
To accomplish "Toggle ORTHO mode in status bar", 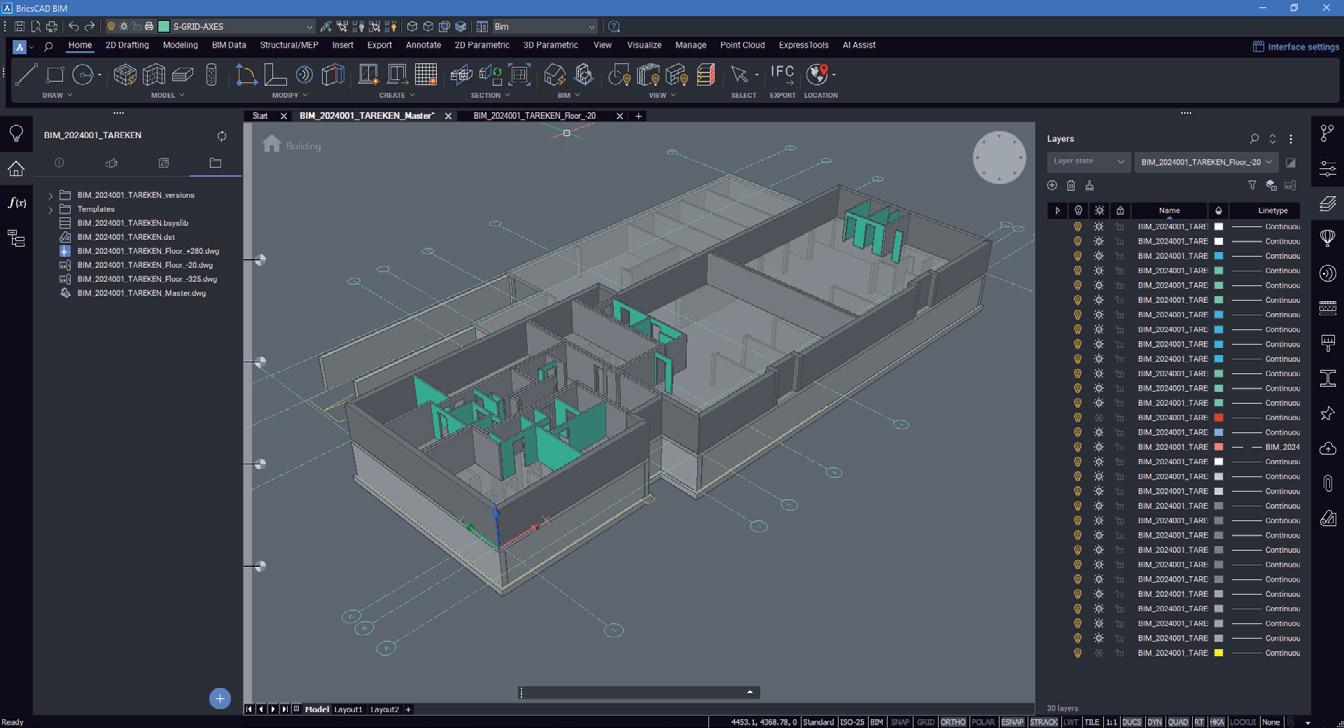I will point(952,722).
